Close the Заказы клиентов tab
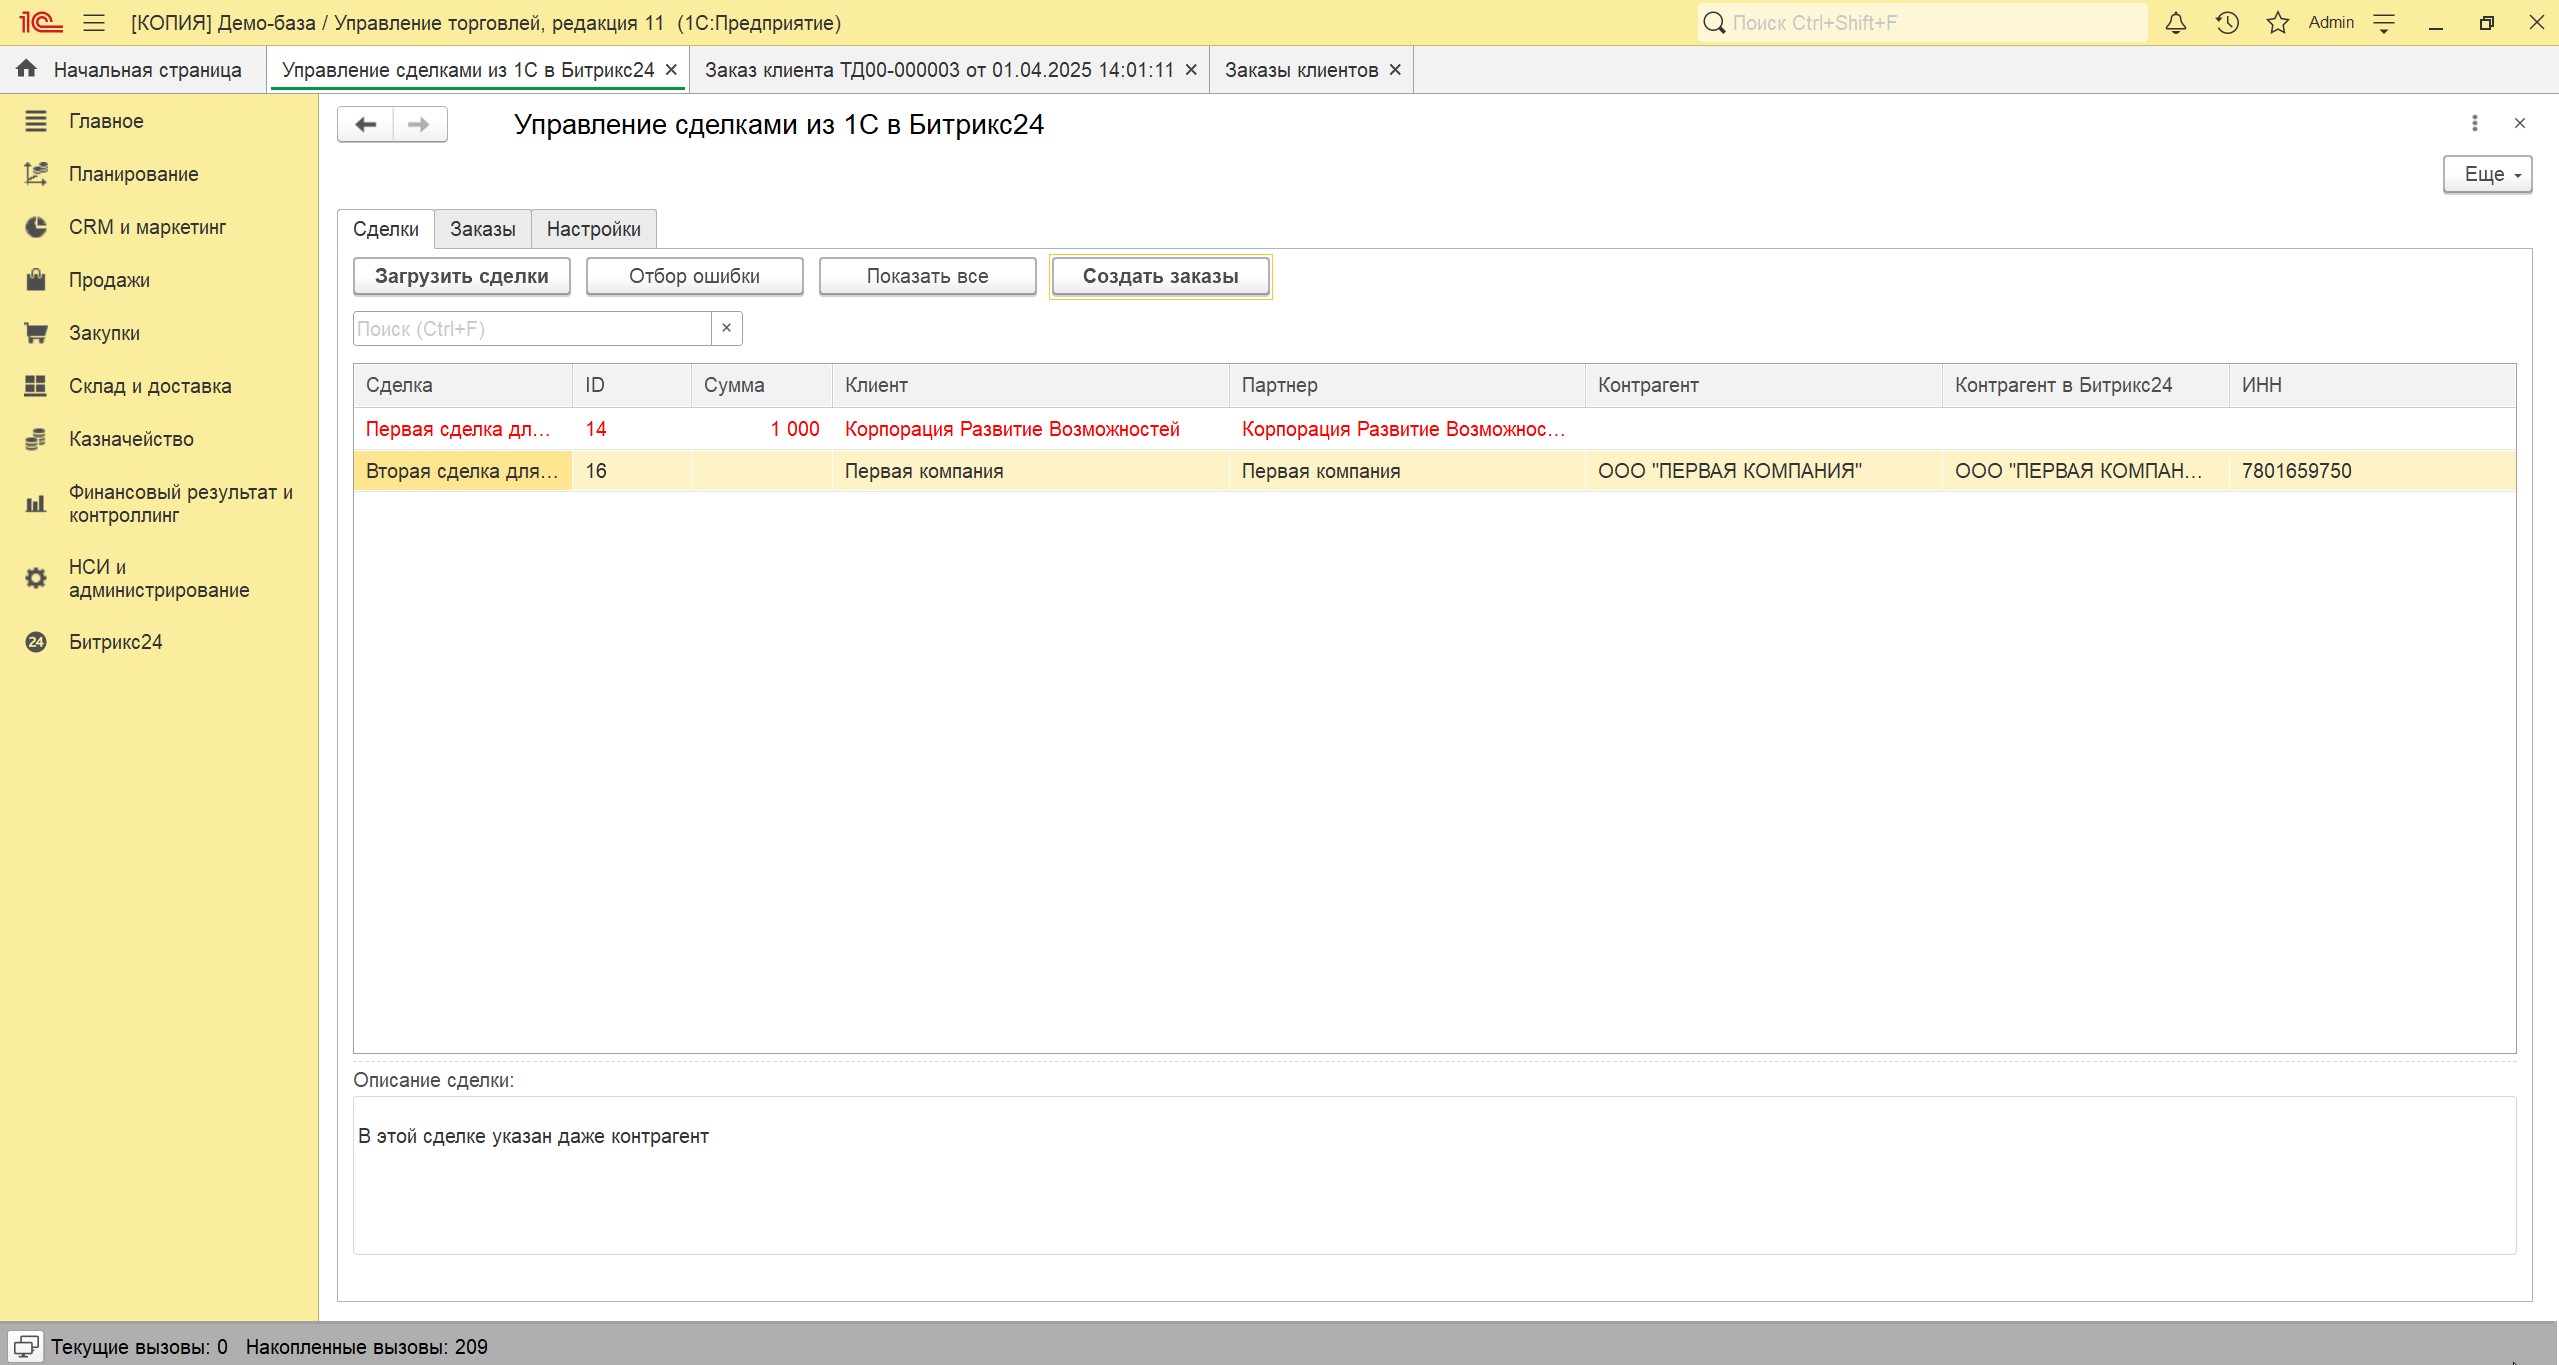 pos(1395,70)
